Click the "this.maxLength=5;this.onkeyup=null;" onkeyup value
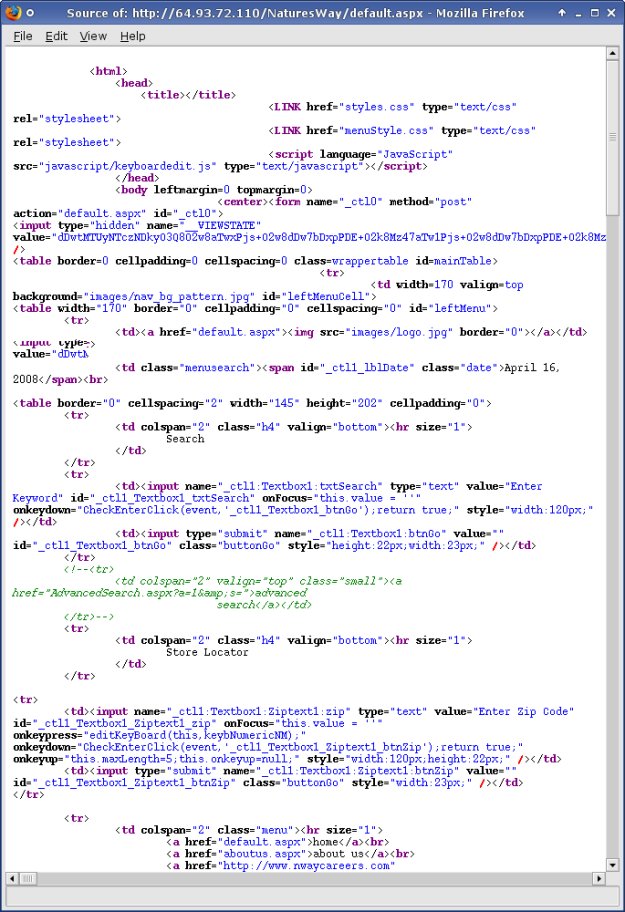This screenshot has width=625, height=912. click(x=182, y=759)
